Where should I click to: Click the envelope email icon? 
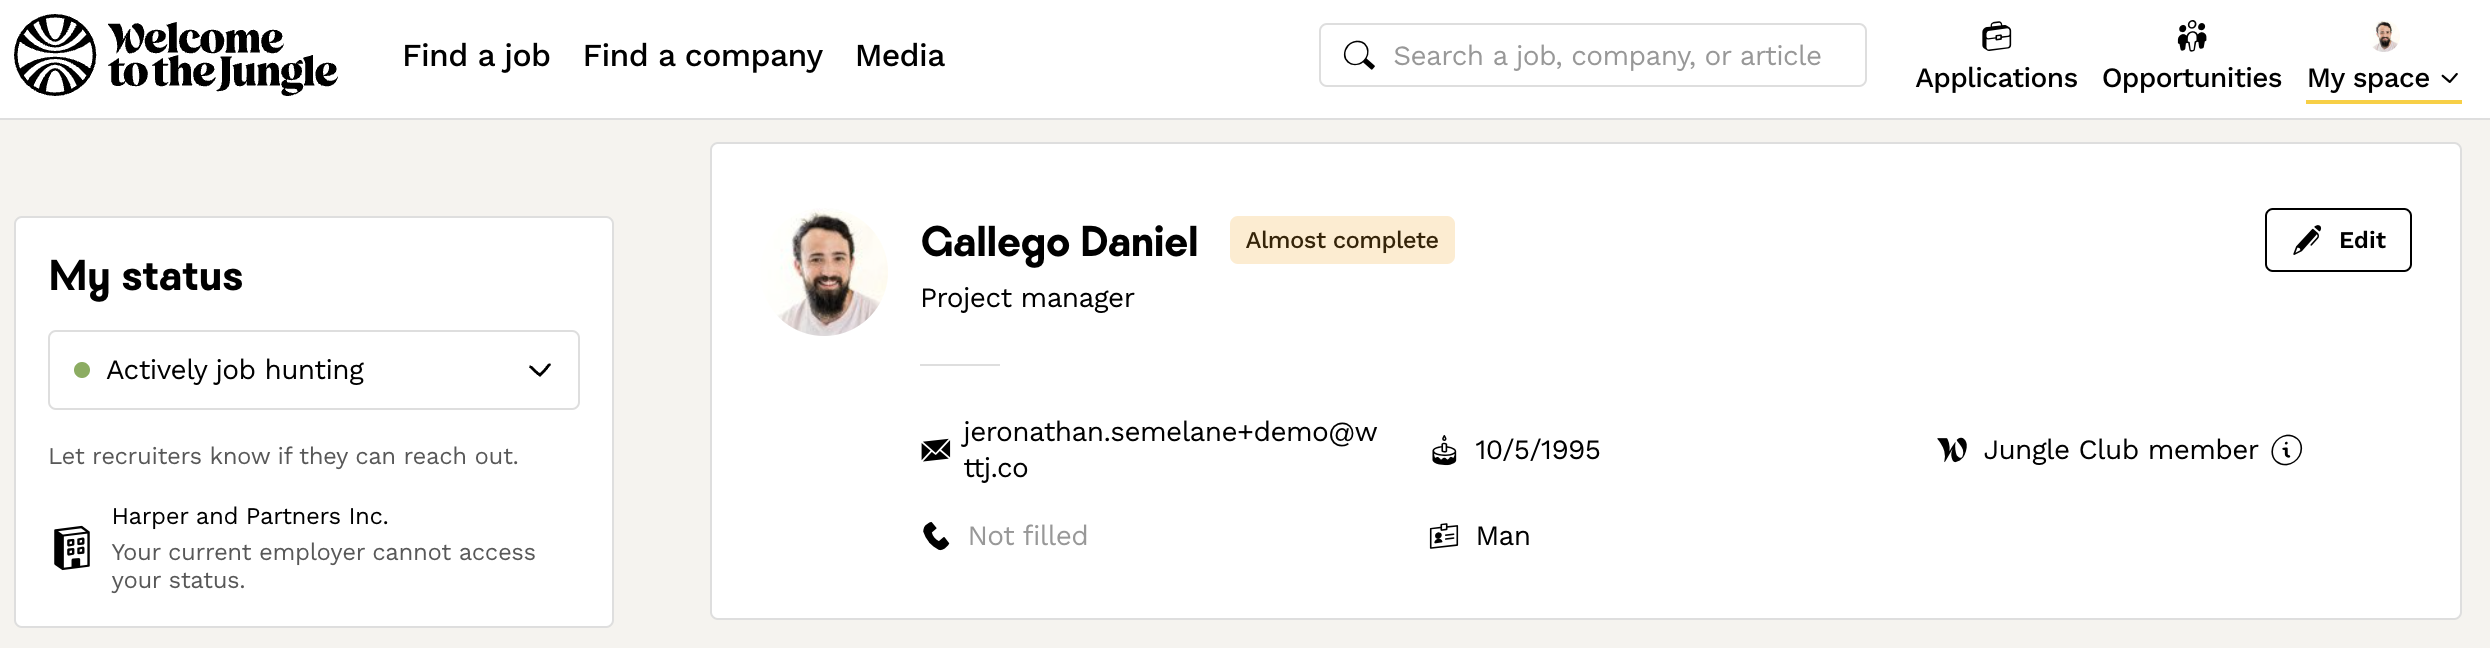click(x=935, y=450)
